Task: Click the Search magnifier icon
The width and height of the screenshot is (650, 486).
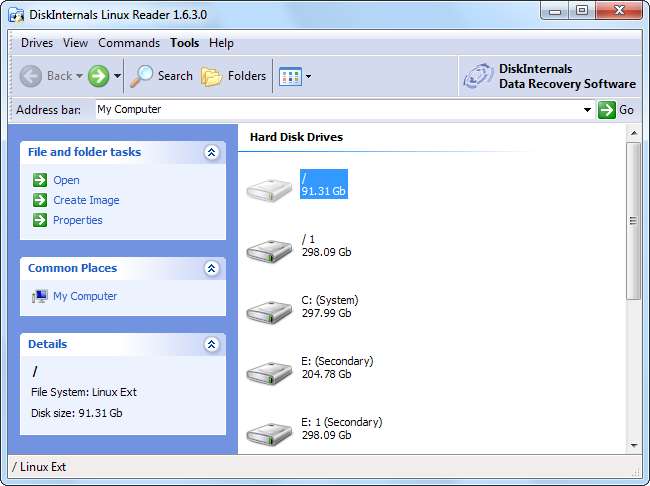Action: (143, 76)
